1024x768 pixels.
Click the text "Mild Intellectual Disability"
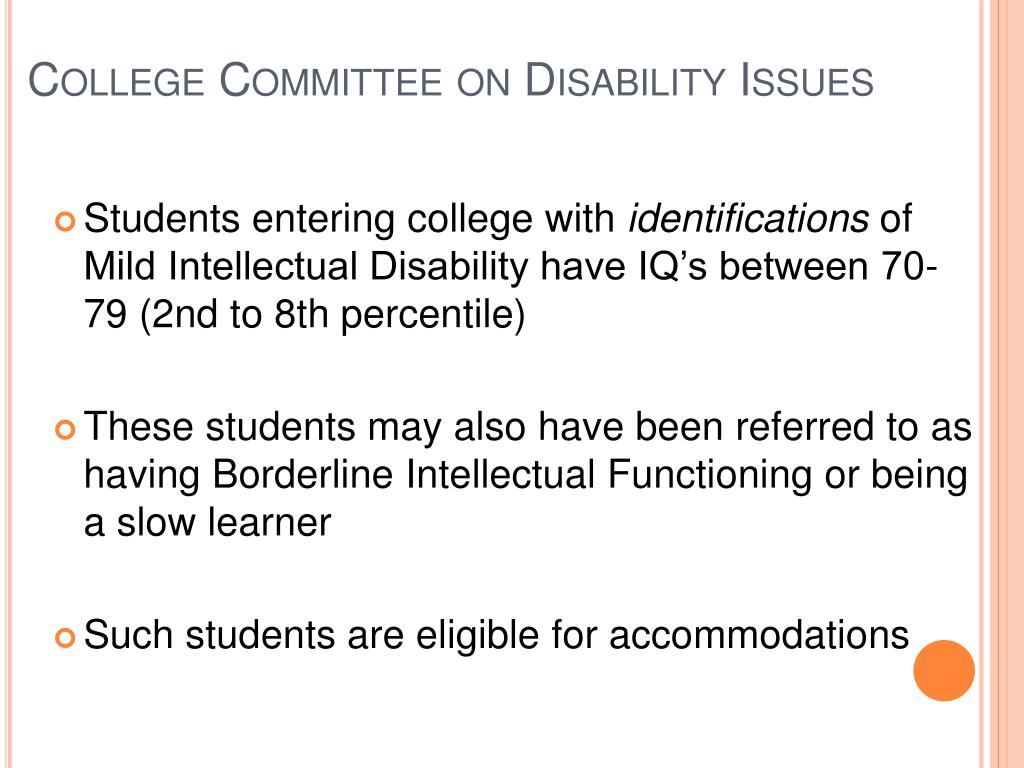click(306, 267)
